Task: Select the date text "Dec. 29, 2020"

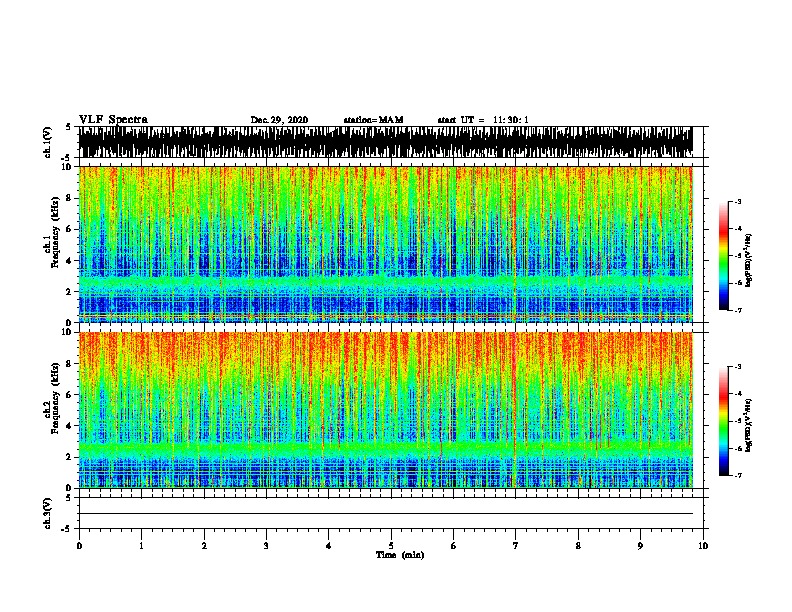Action: click(279, 120)
